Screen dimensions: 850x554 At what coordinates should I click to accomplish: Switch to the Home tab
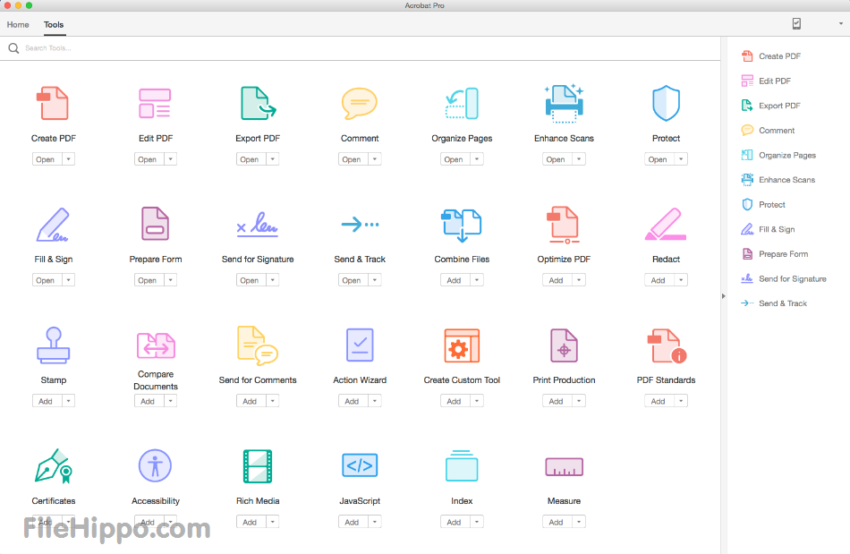point(18,24)
